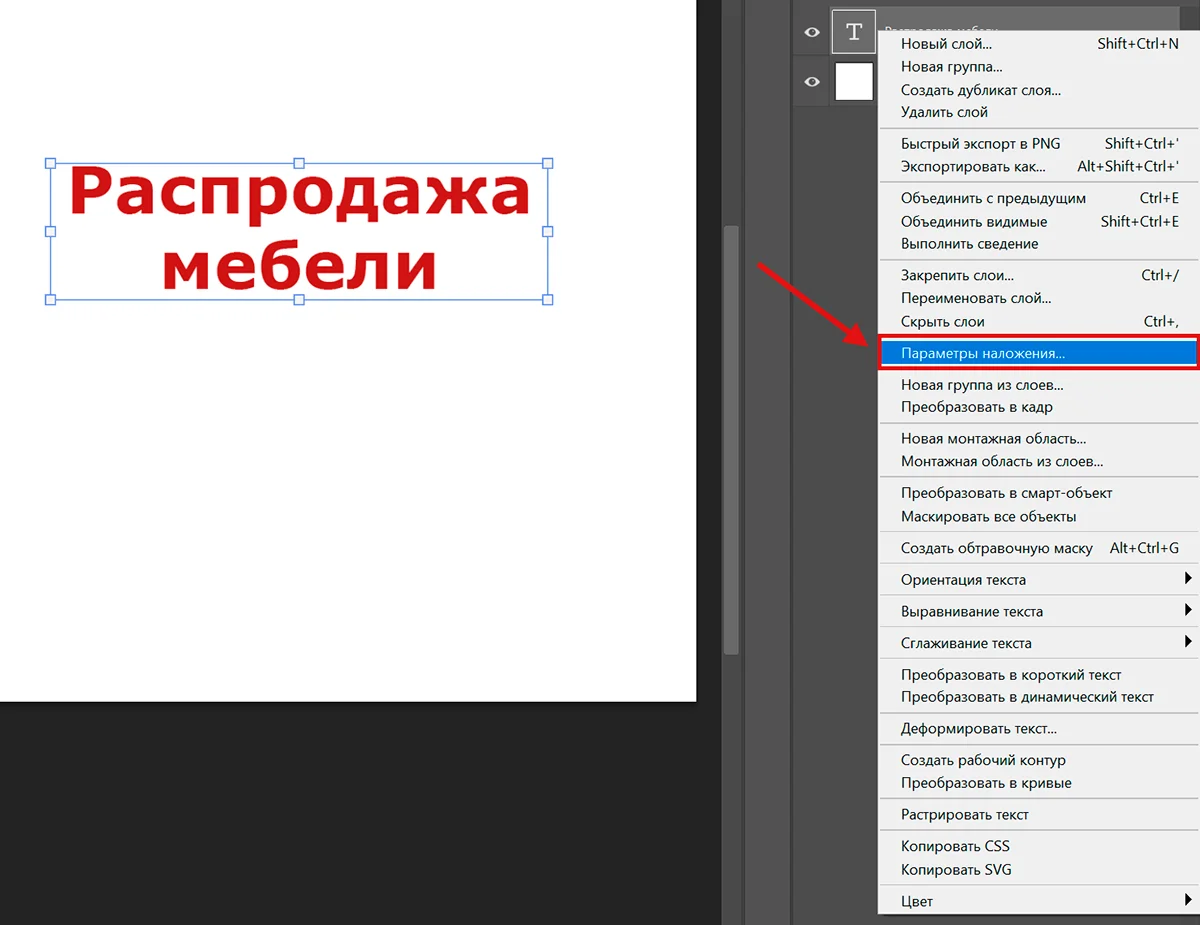Click the red text 'Распродажа' on canvas
1200x925 pixels.
click(x=299, y=194)
